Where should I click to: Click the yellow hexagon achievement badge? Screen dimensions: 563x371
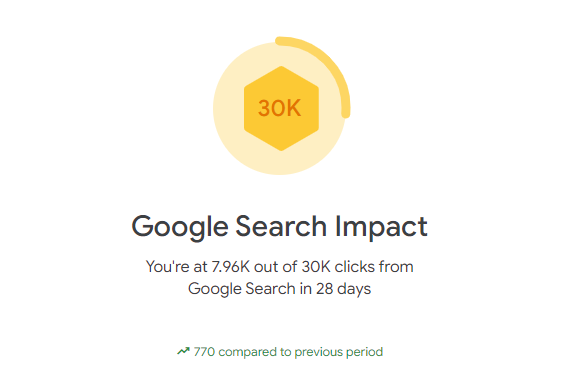[281, 108]
